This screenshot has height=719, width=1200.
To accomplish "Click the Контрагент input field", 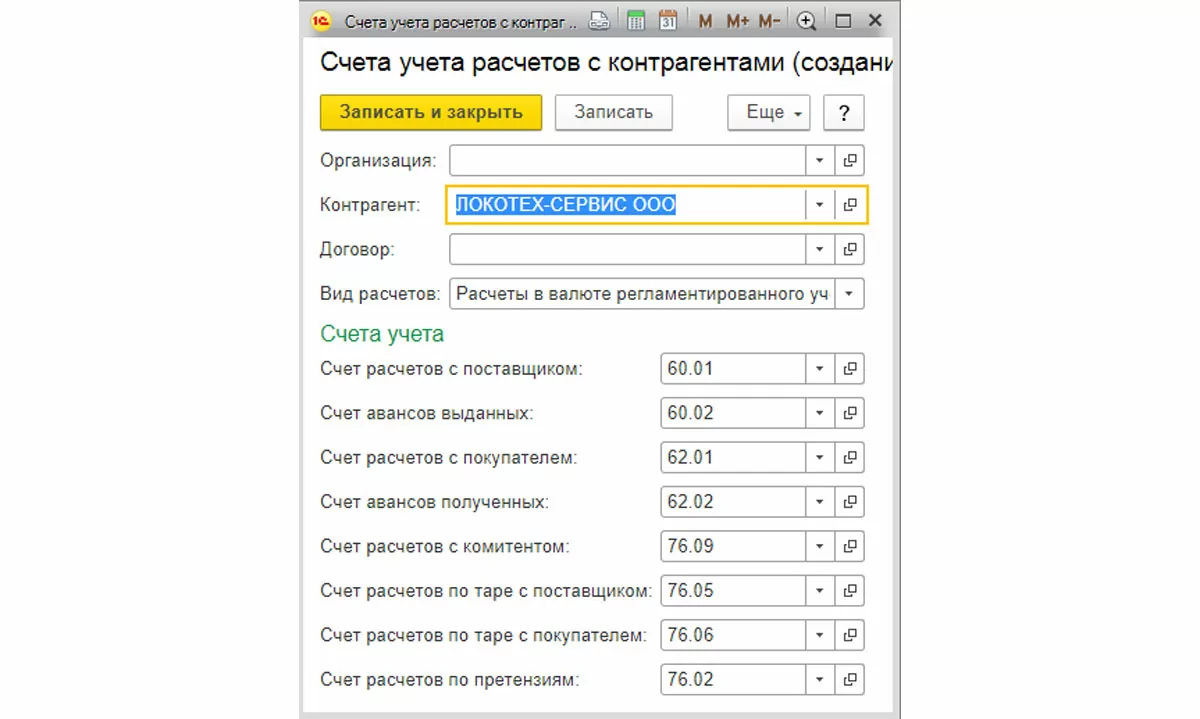I will pos(626,204).
